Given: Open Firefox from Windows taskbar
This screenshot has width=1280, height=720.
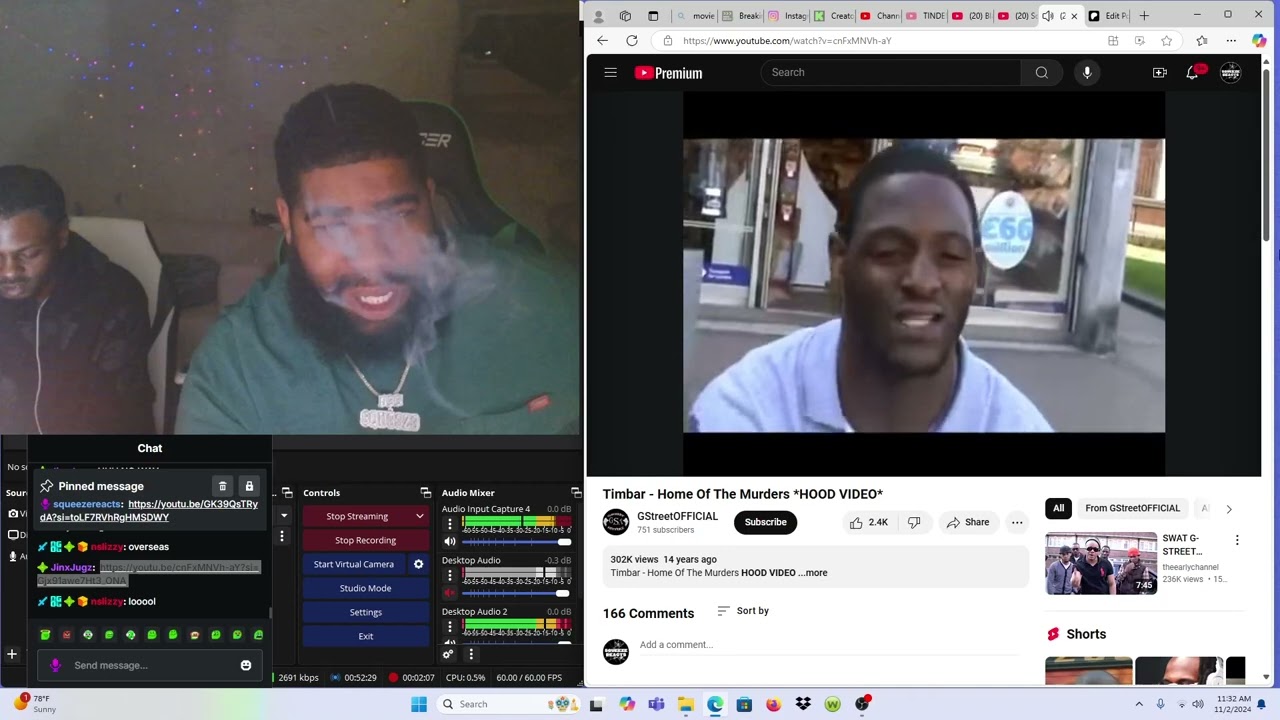Looking at the screenshot, I should (x=773, y=704).
